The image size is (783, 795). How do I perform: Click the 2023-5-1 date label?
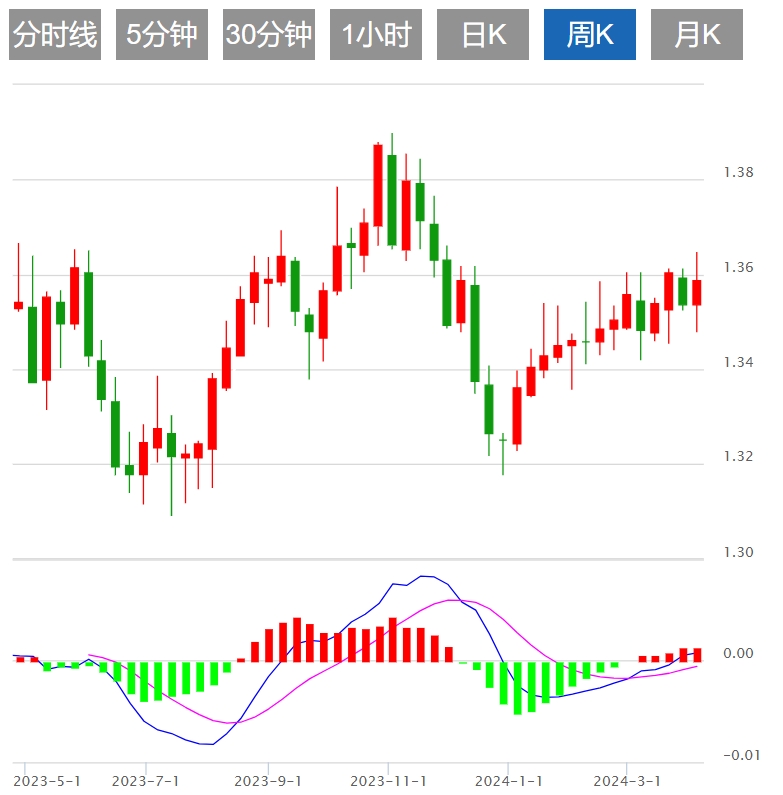tap(47, 781)
